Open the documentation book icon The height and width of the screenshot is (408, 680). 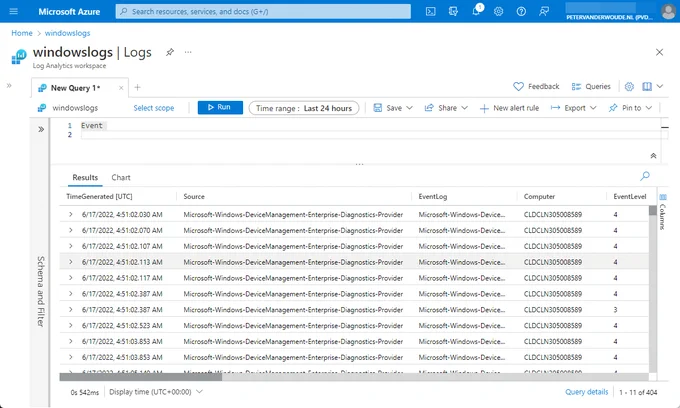pyautogui.click(x=647, y=87)
